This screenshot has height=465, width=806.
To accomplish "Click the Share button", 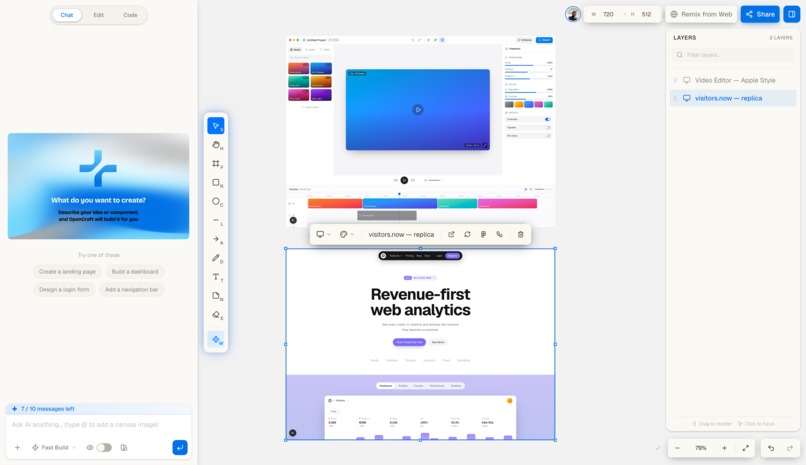I will [x=760, y=14].
